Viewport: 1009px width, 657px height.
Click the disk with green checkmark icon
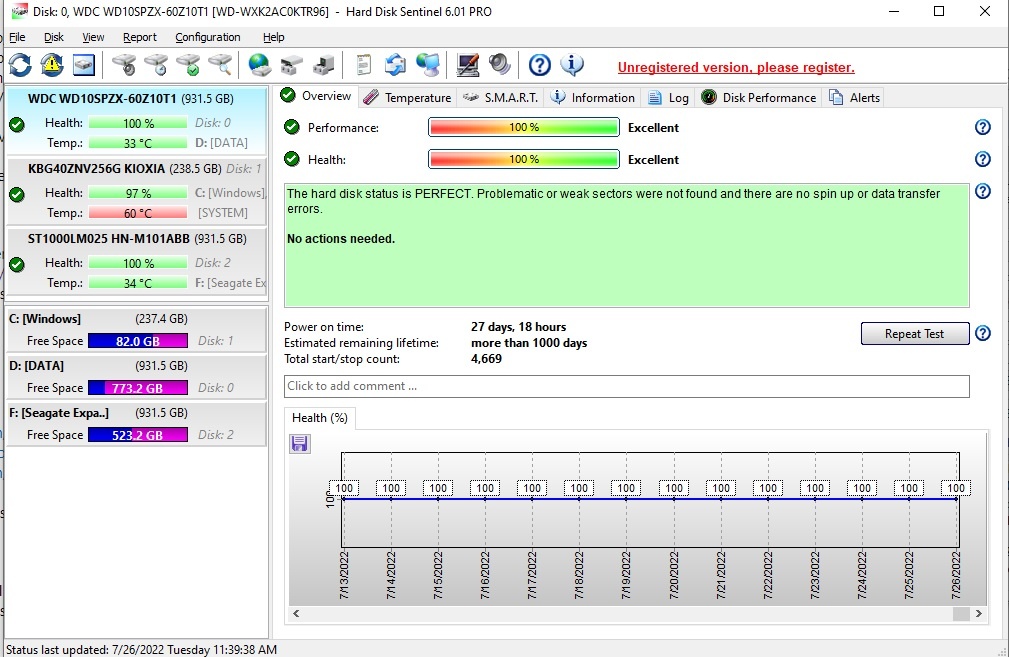point(188,65)
